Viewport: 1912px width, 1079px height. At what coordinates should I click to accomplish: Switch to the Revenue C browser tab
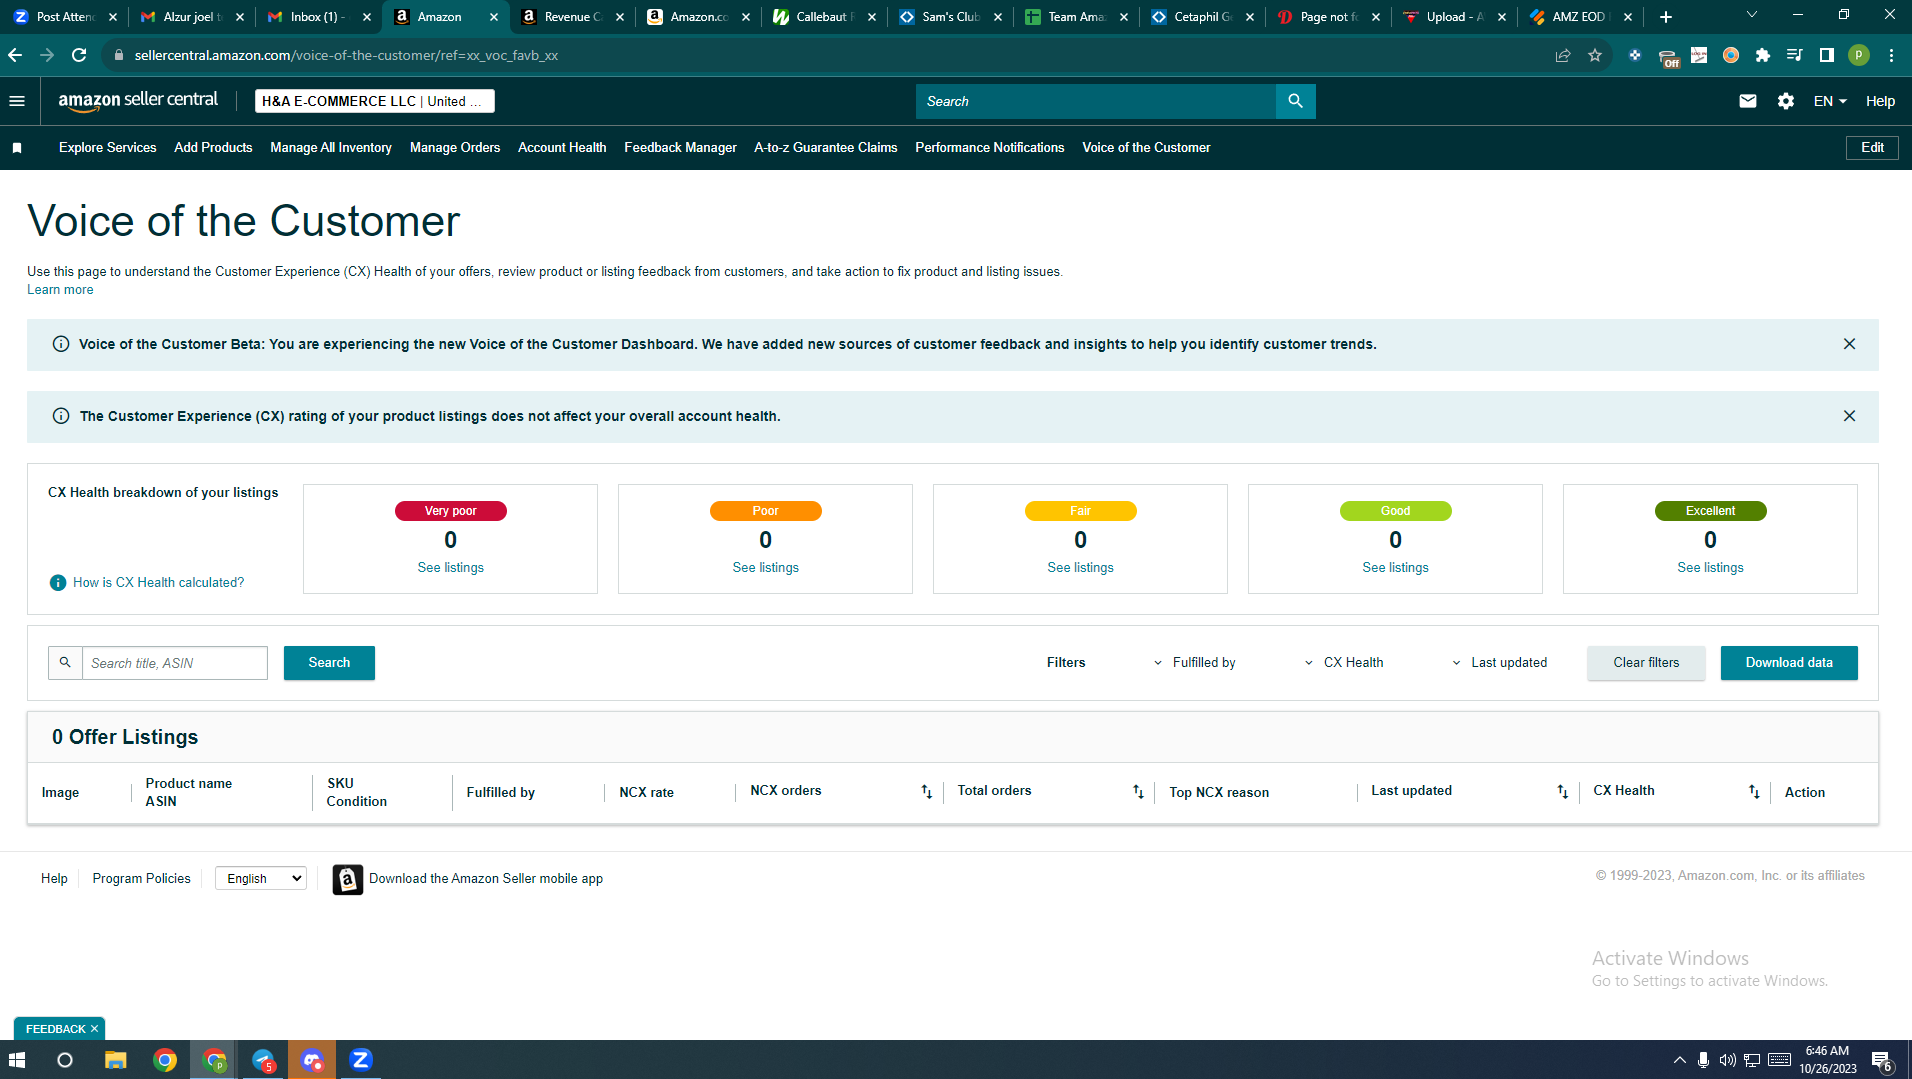coord(573,17)
